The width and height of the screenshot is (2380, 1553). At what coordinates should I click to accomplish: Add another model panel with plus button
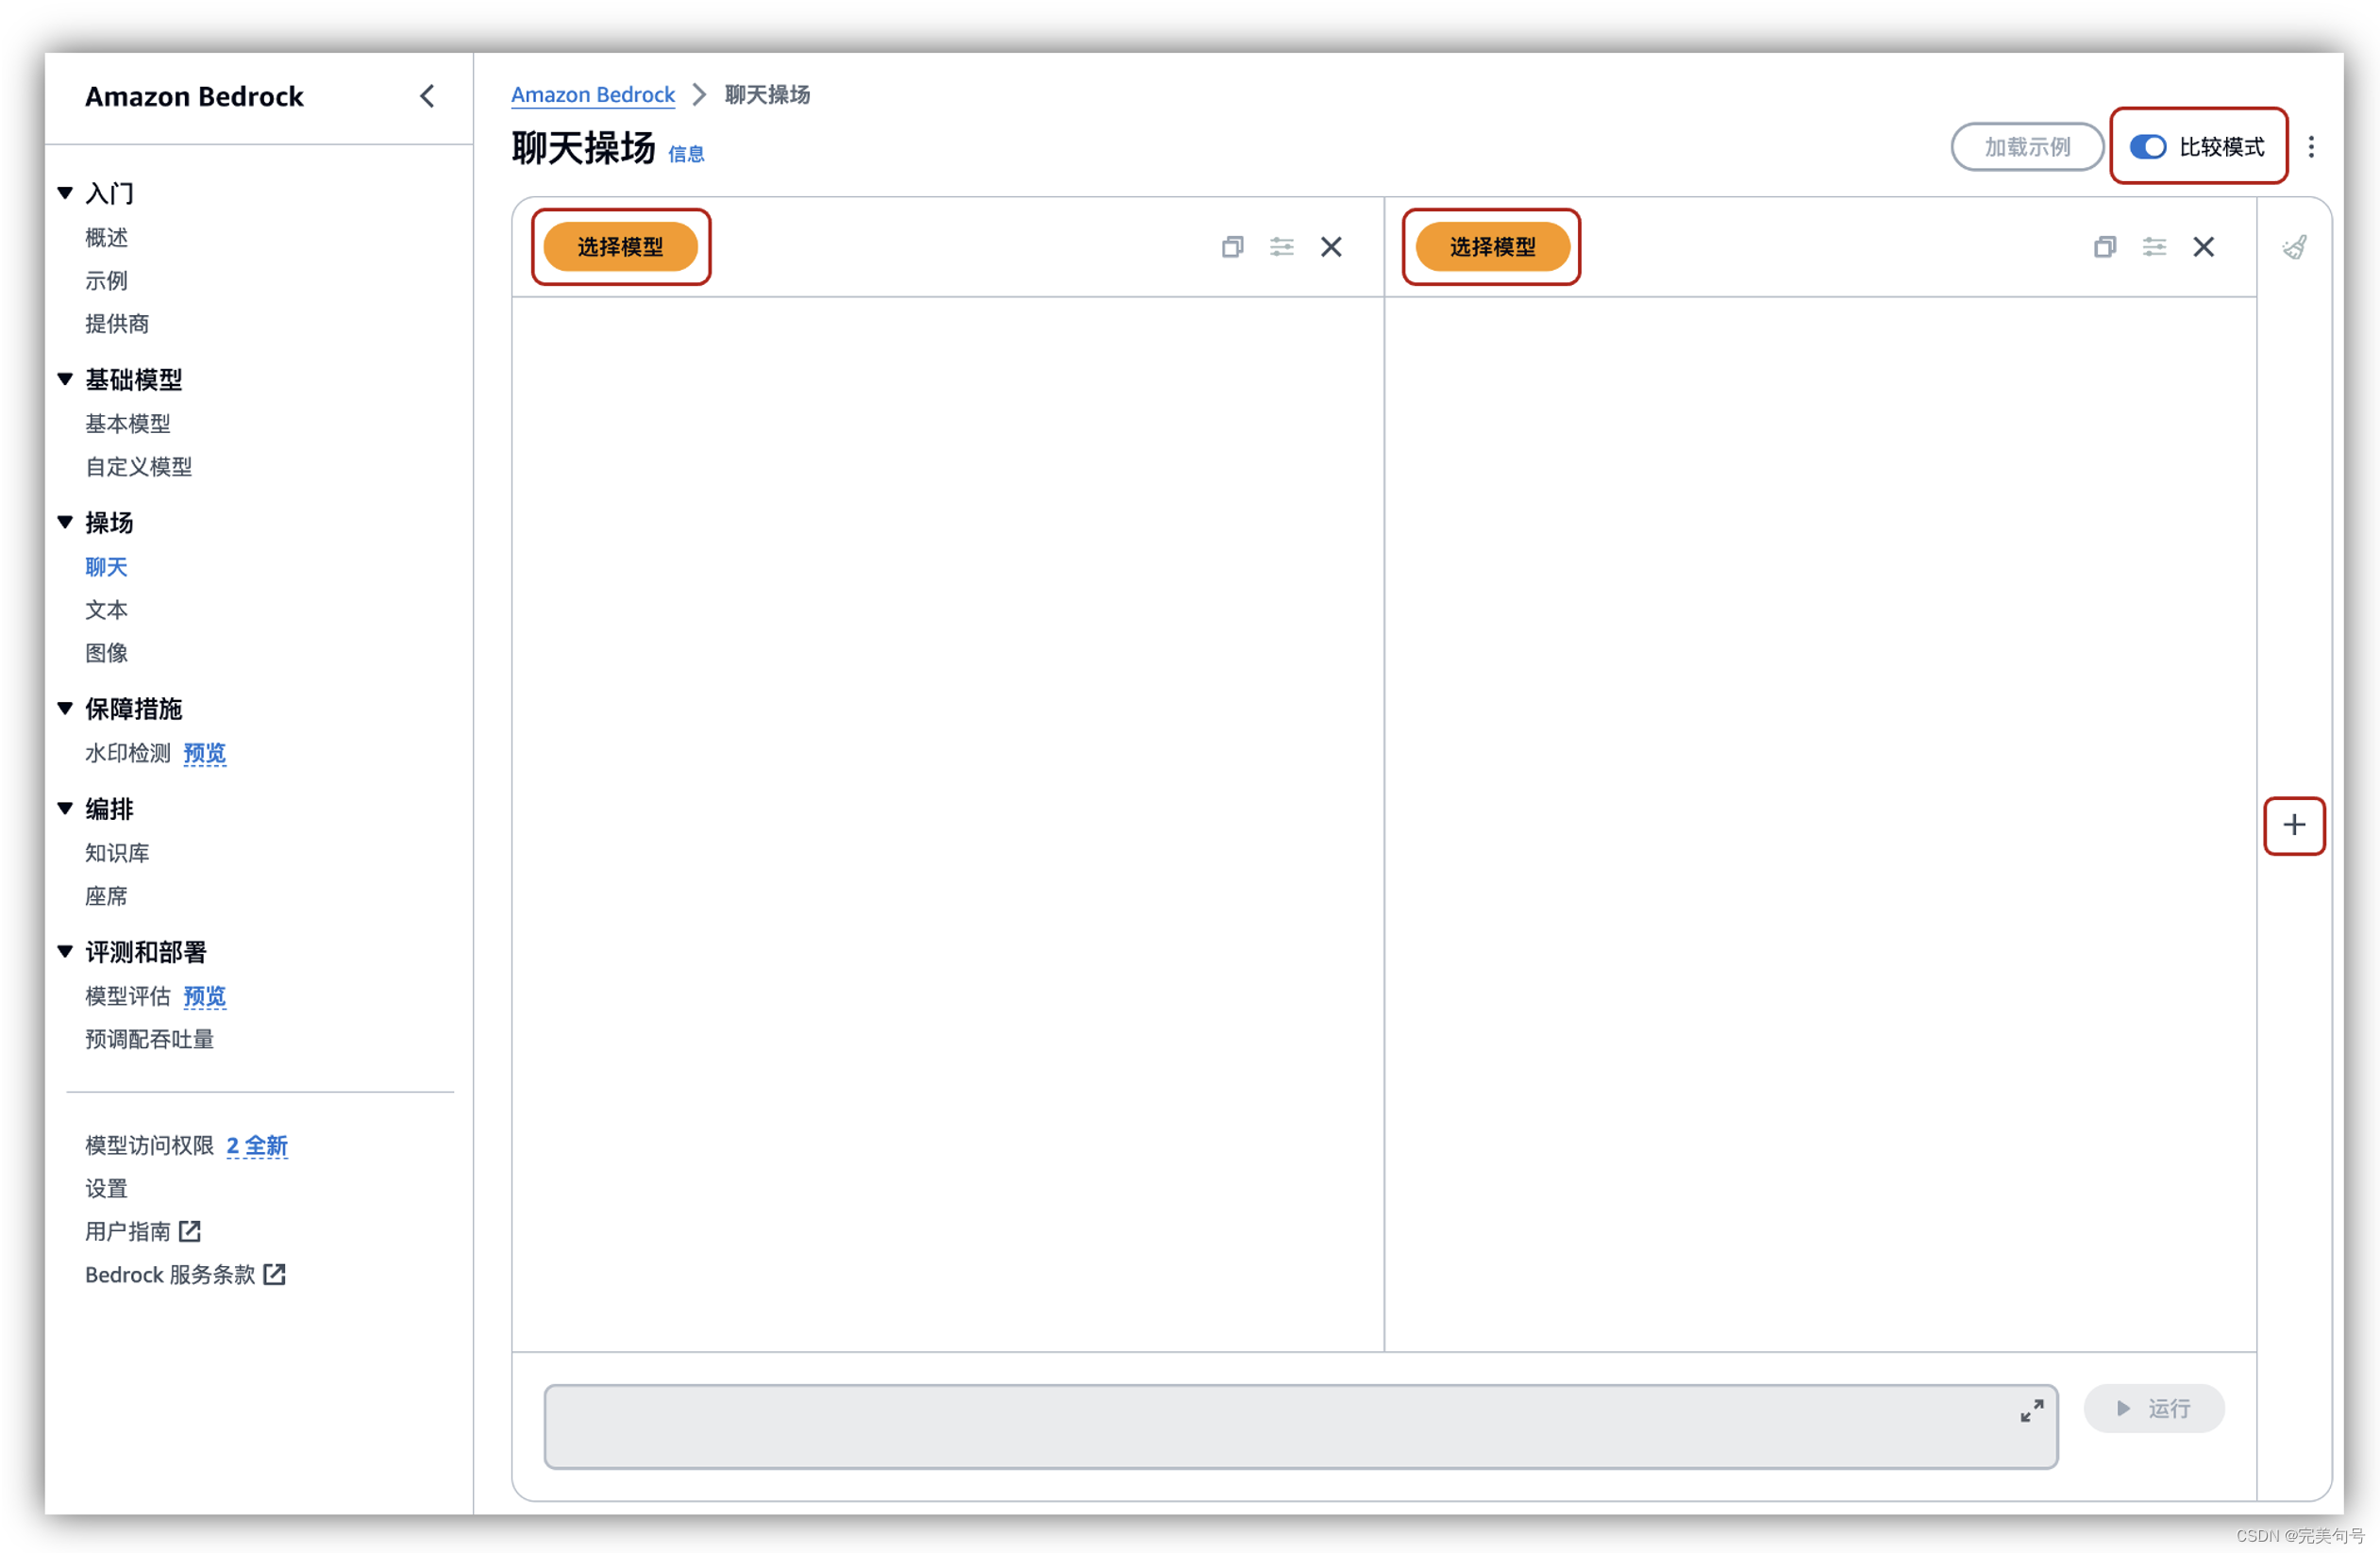(2294, 825)
